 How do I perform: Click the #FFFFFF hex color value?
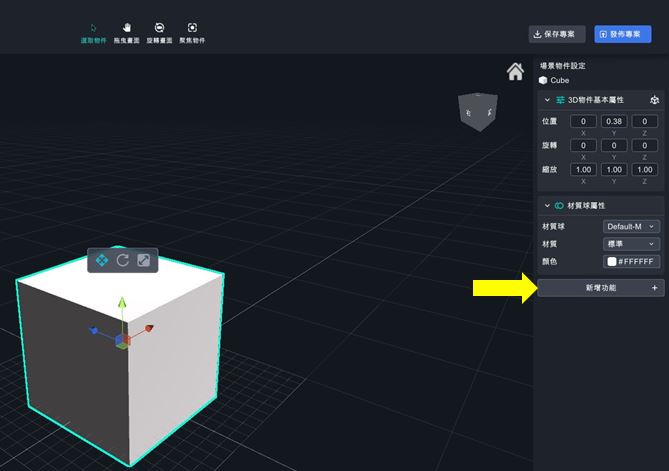tap(636, 262)
